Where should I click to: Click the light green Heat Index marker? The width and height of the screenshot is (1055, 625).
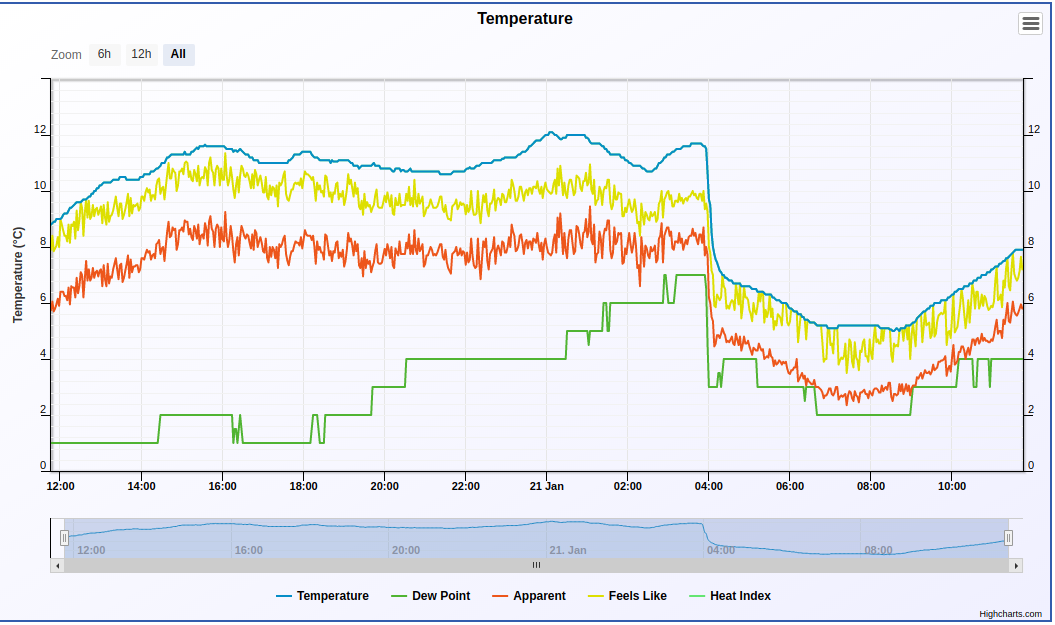(x=696, y=596)
